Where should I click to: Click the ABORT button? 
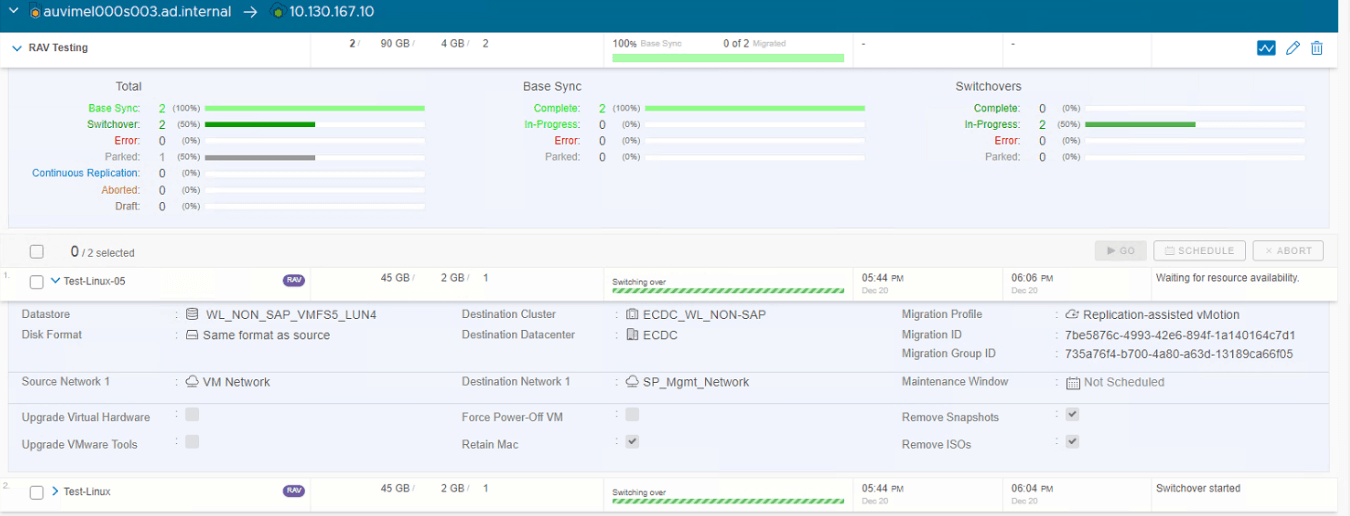pyautogui.click(x=1288, y=251)
